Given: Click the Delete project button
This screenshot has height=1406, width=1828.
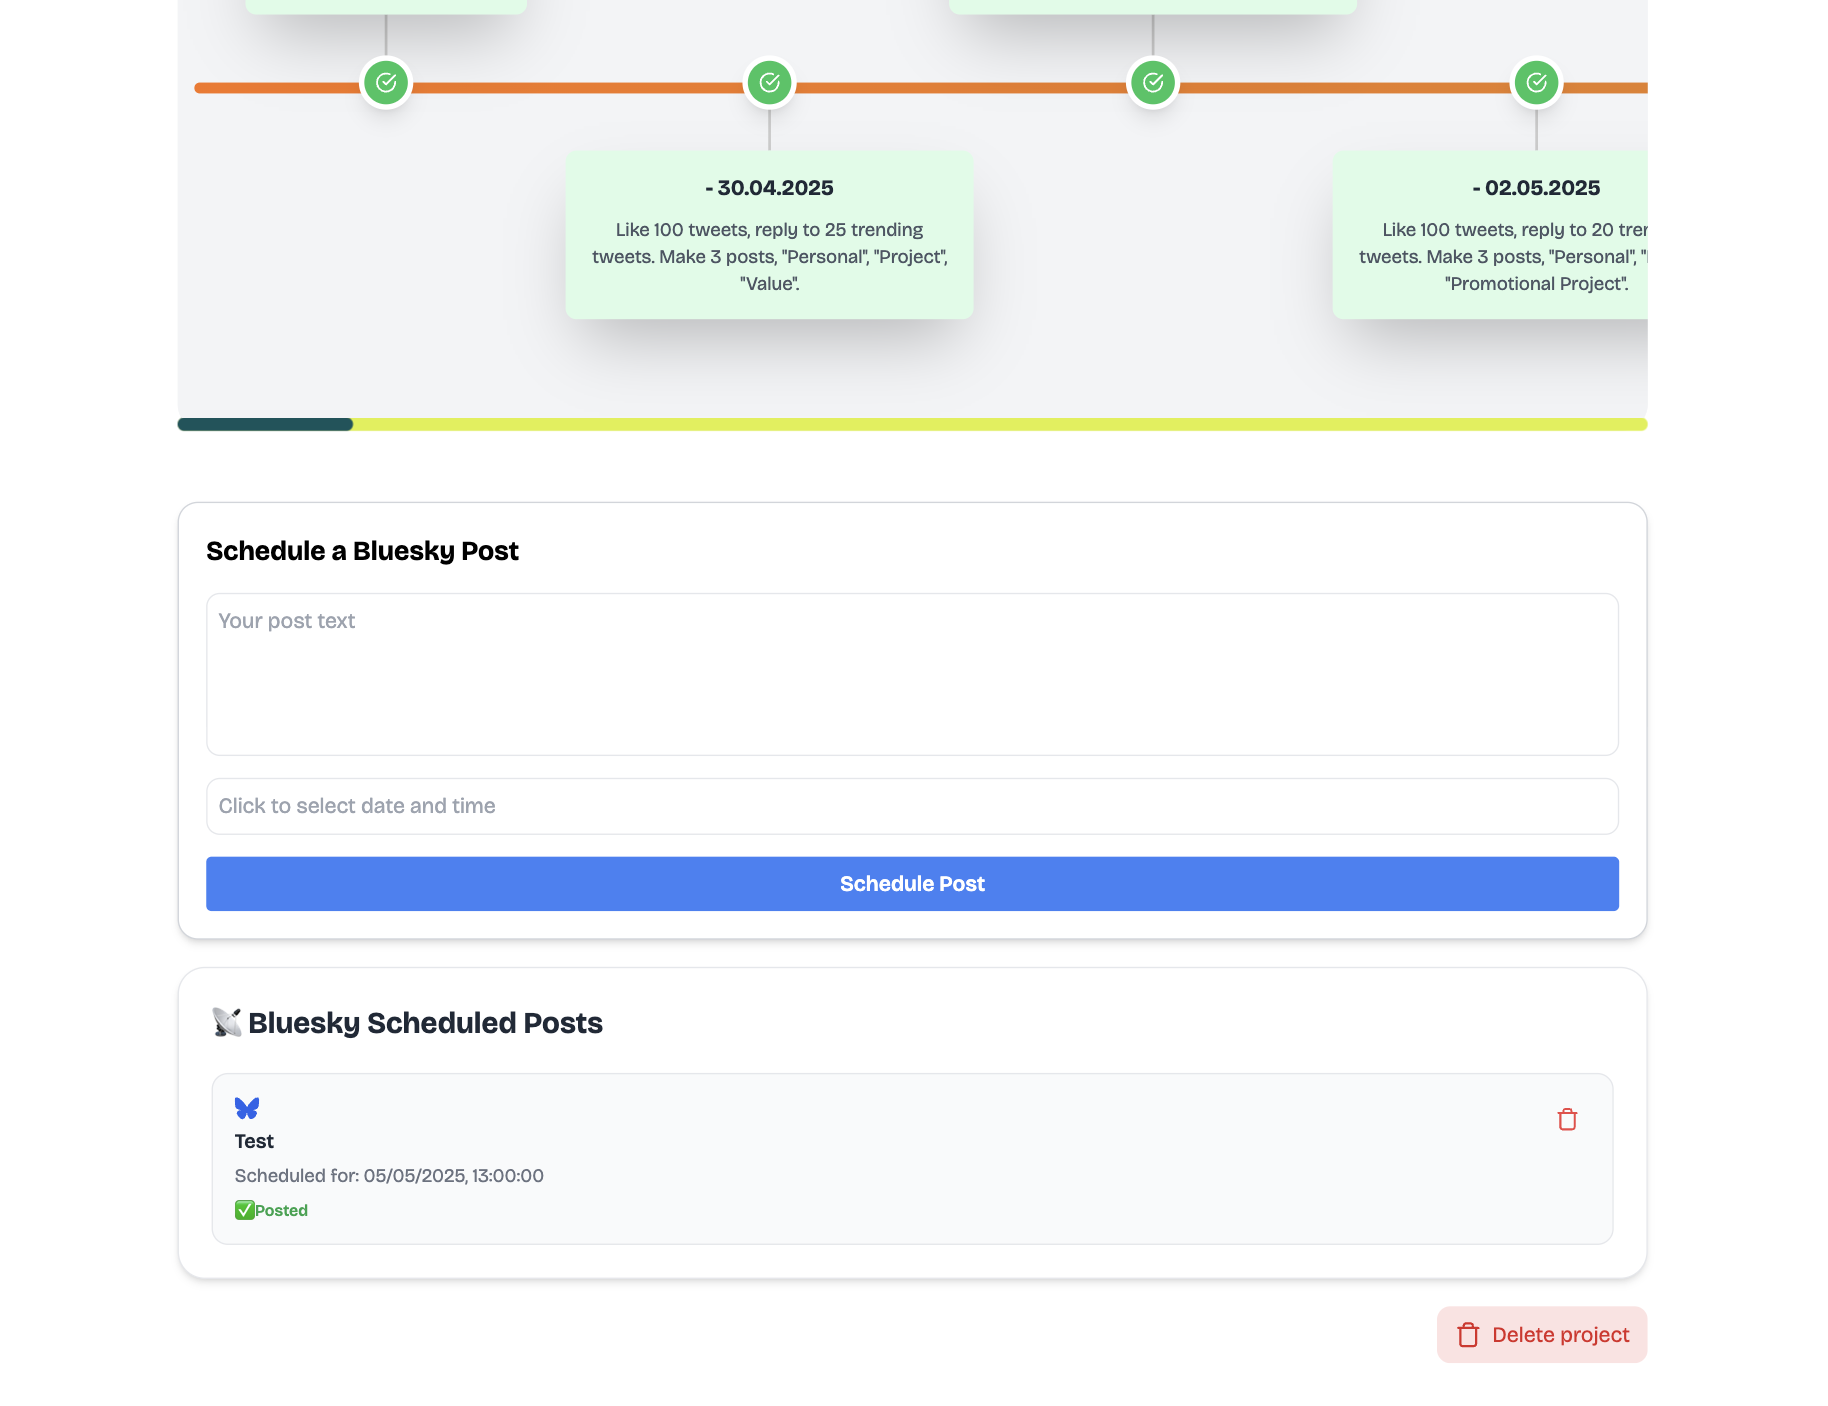Looking at the screenshot, I should 1542,1335.
